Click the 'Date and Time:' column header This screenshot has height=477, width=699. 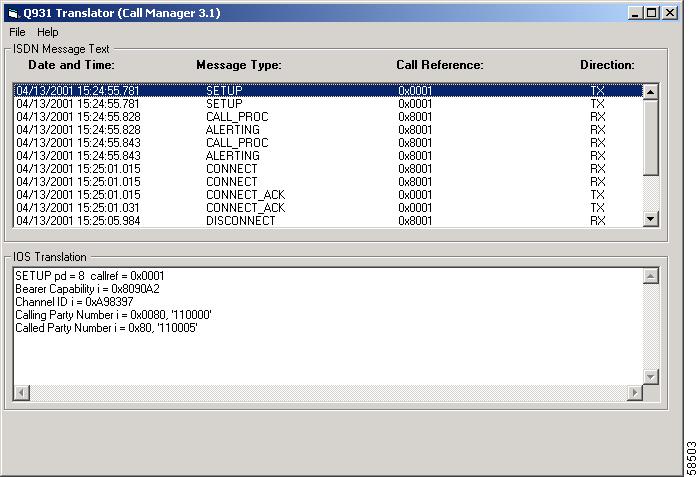71,65
